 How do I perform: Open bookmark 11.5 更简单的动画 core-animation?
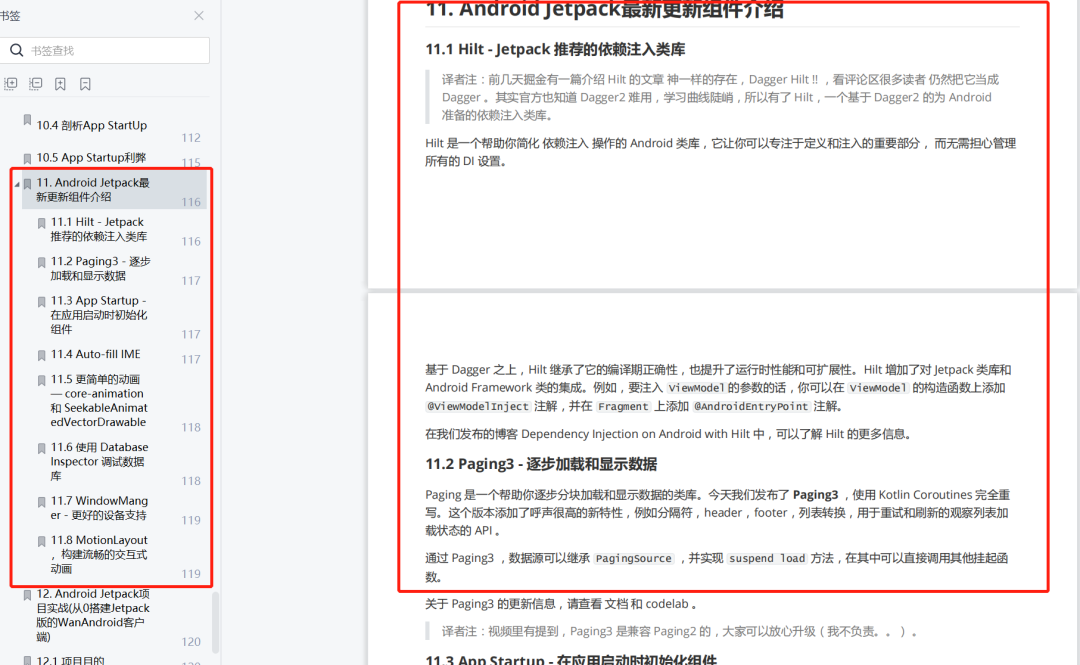click(98, 400)
